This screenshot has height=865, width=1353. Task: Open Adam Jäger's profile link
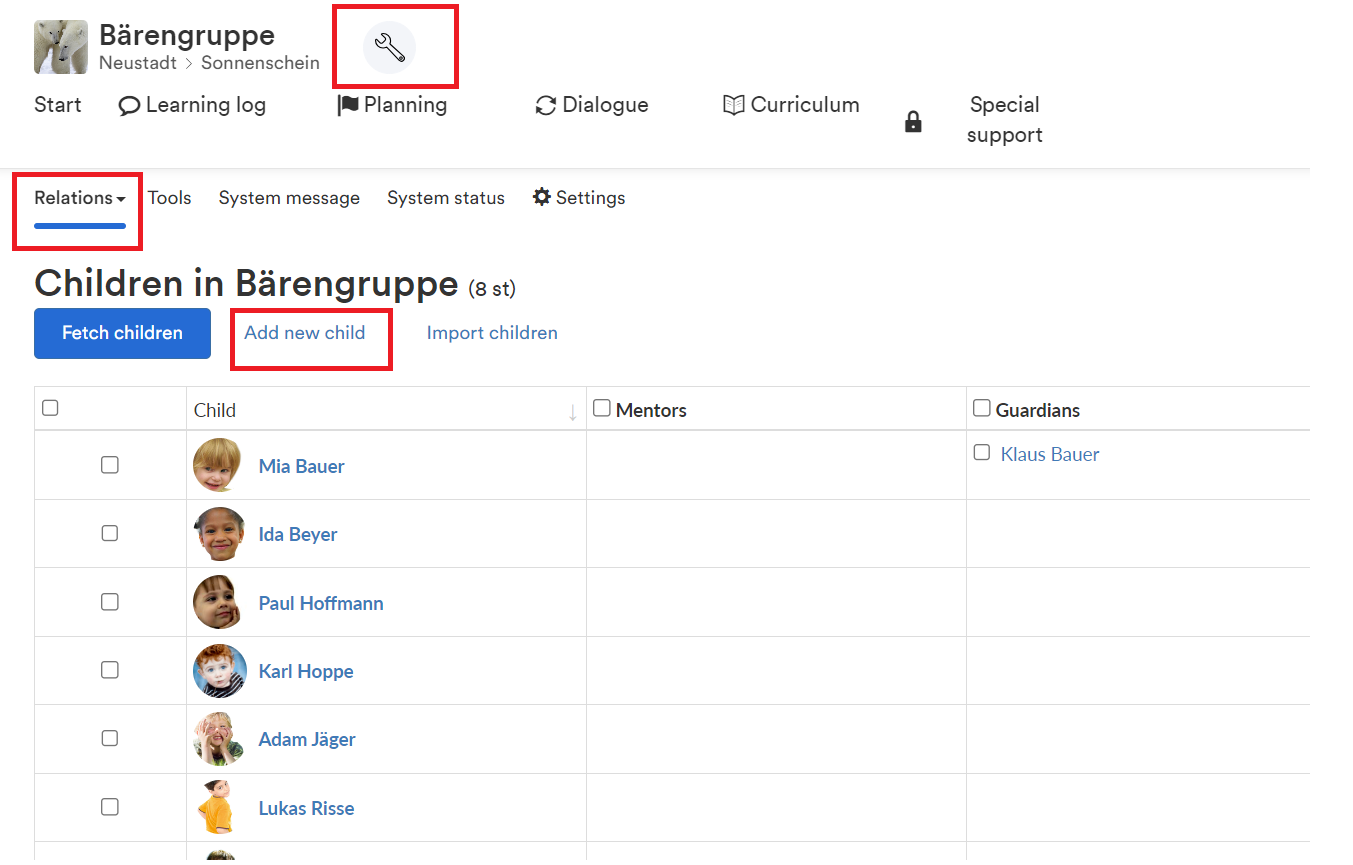coord(307,739)
